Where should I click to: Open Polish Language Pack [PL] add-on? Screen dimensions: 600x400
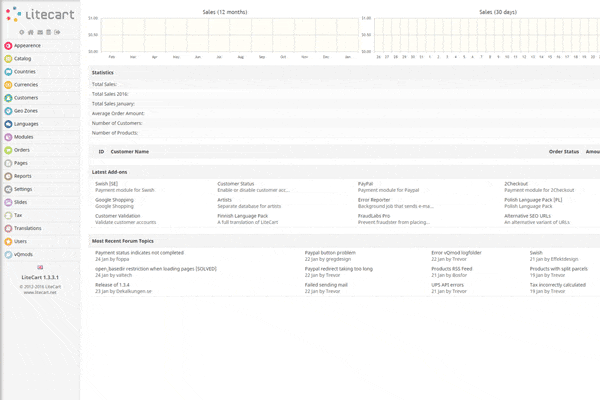(x=533, y=200)
